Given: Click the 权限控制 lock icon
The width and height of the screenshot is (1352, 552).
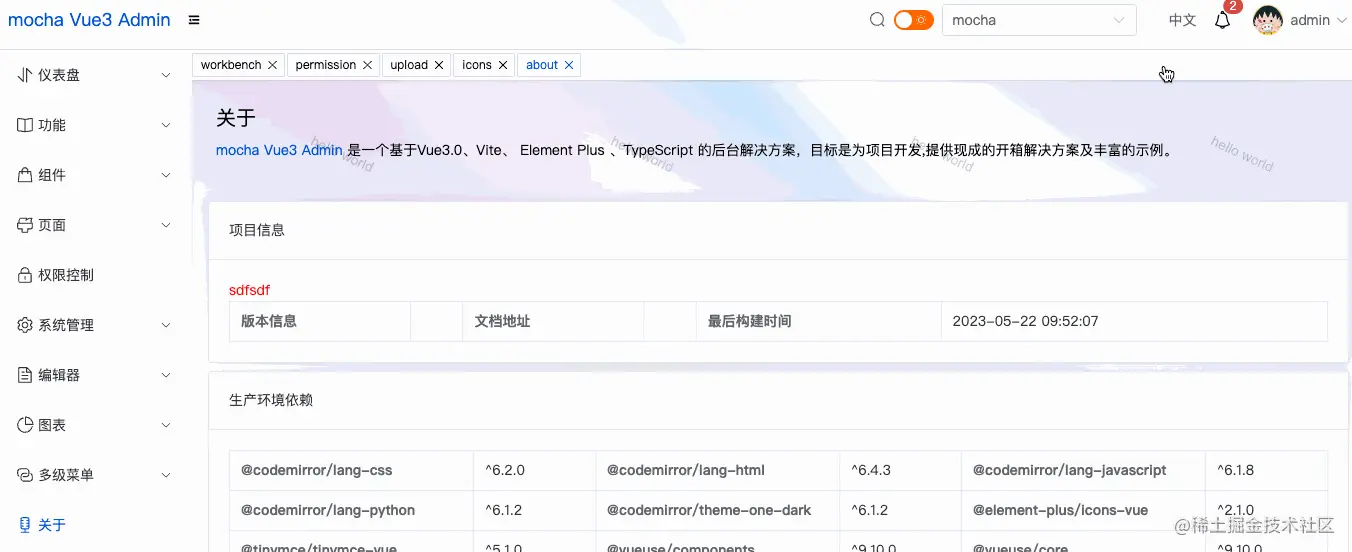Looking at the screenshot, I should (x=26, y=275).
